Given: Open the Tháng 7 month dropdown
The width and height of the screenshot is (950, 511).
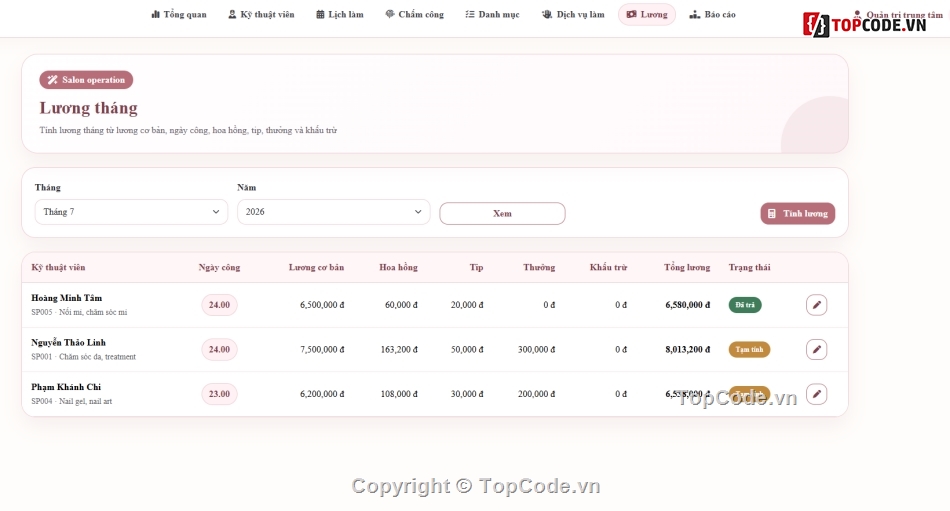Looking at the screenshot, I should pos(131,212).
